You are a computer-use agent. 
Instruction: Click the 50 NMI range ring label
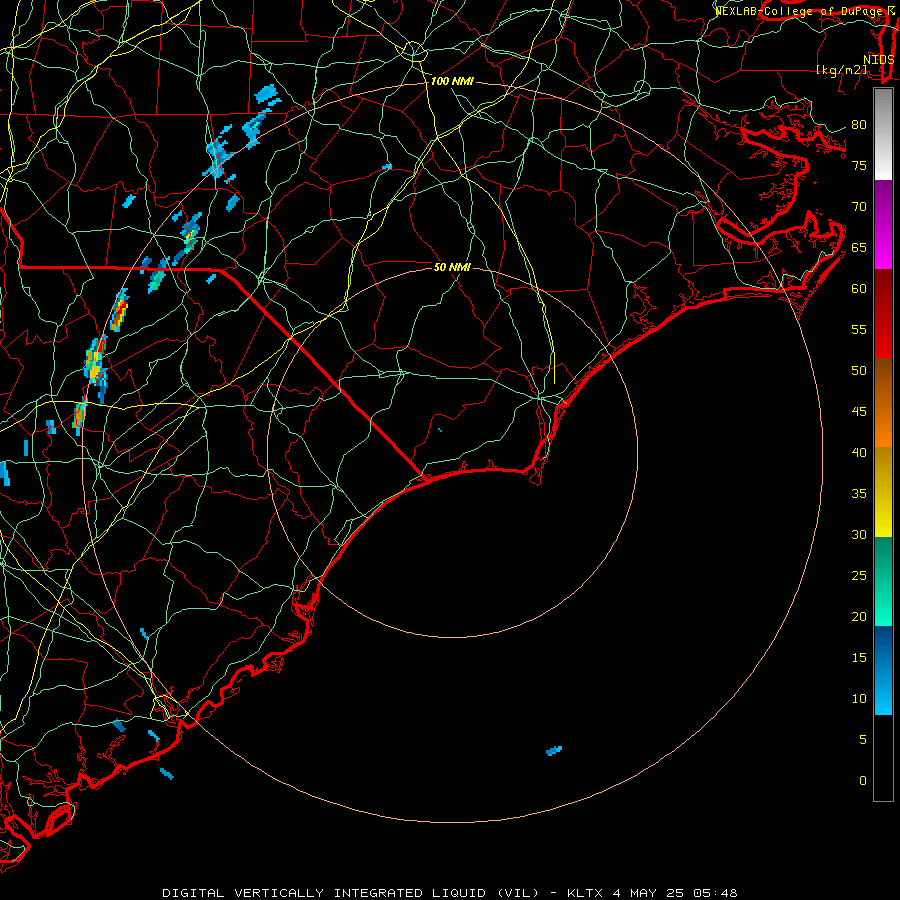click(x=452, y=267)
